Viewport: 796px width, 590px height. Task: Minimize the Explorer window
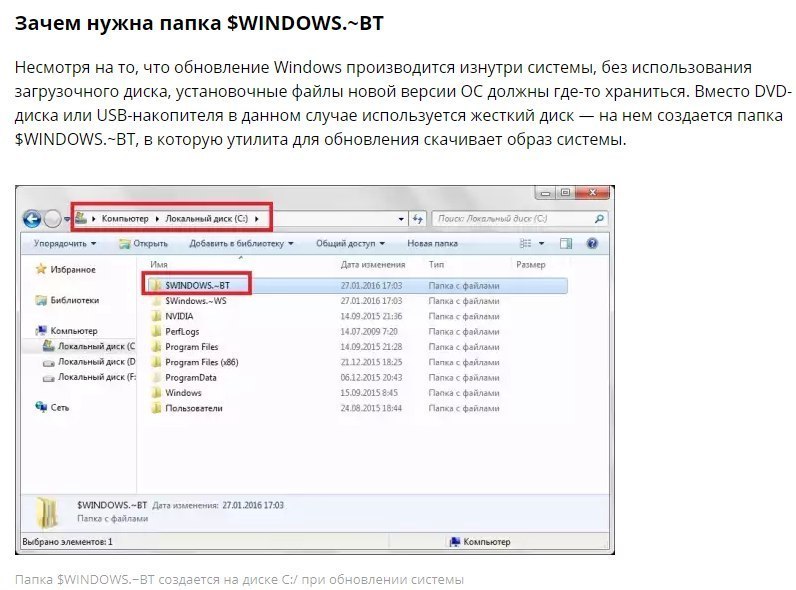coord(546,193)
